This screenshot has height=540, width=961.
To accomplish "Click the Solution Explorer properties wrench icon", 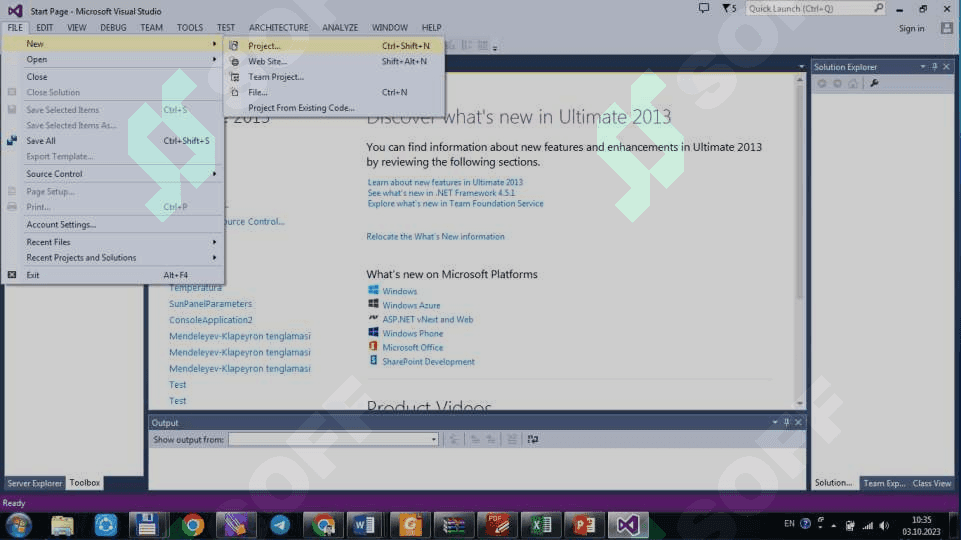I will pos(875,83).
